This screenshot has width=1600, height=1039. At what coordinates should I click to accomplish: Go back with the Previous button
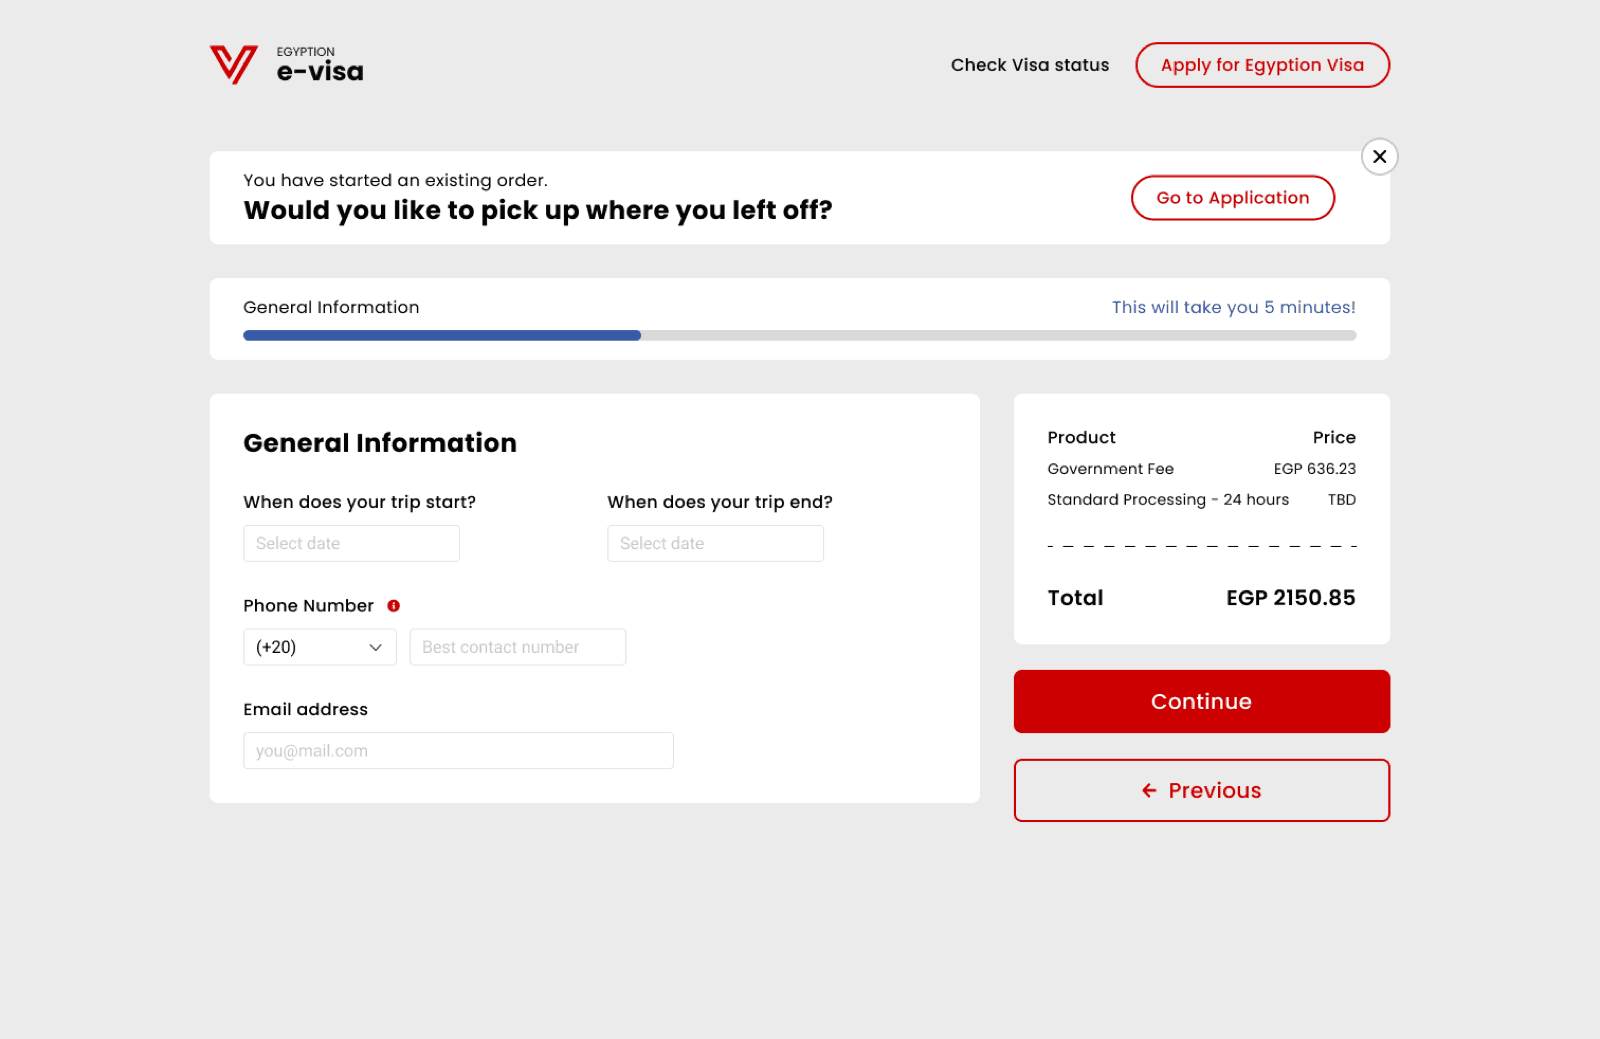click(x=1202, y=791)
